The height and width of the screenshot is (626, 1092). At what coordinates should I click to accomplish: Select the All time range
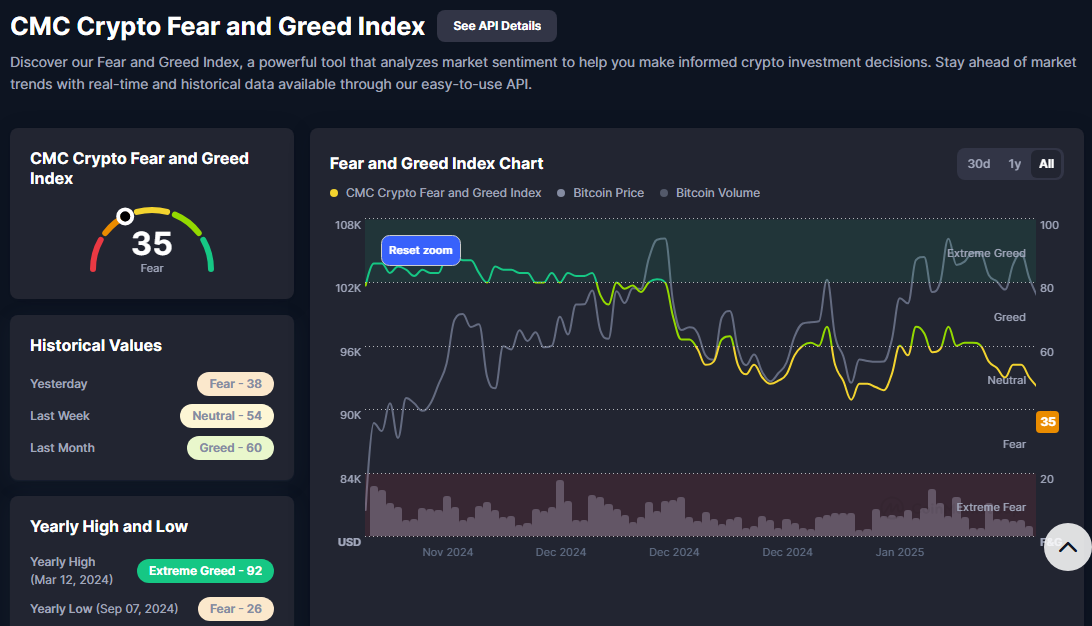[1046, 164]
